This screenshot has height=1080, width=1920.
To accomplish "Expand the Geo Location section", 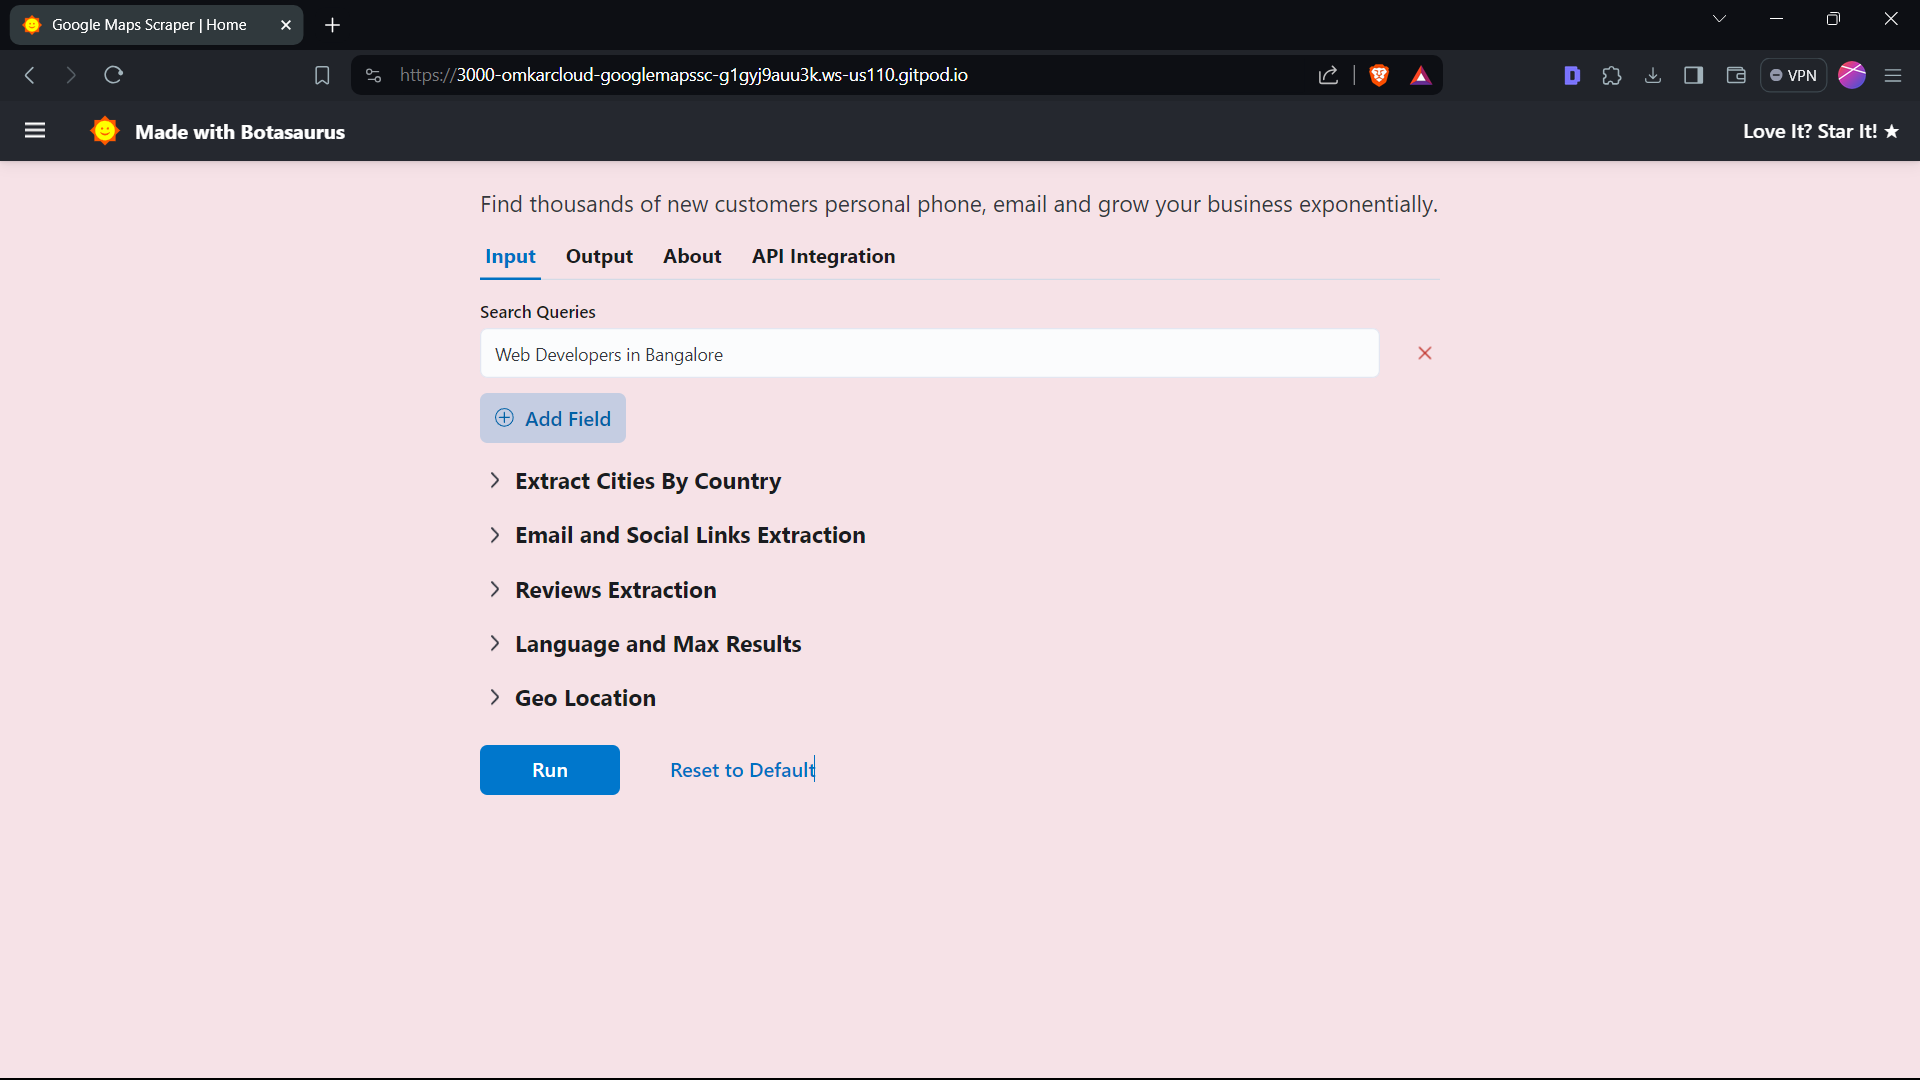I will click(x=585, y=698).
